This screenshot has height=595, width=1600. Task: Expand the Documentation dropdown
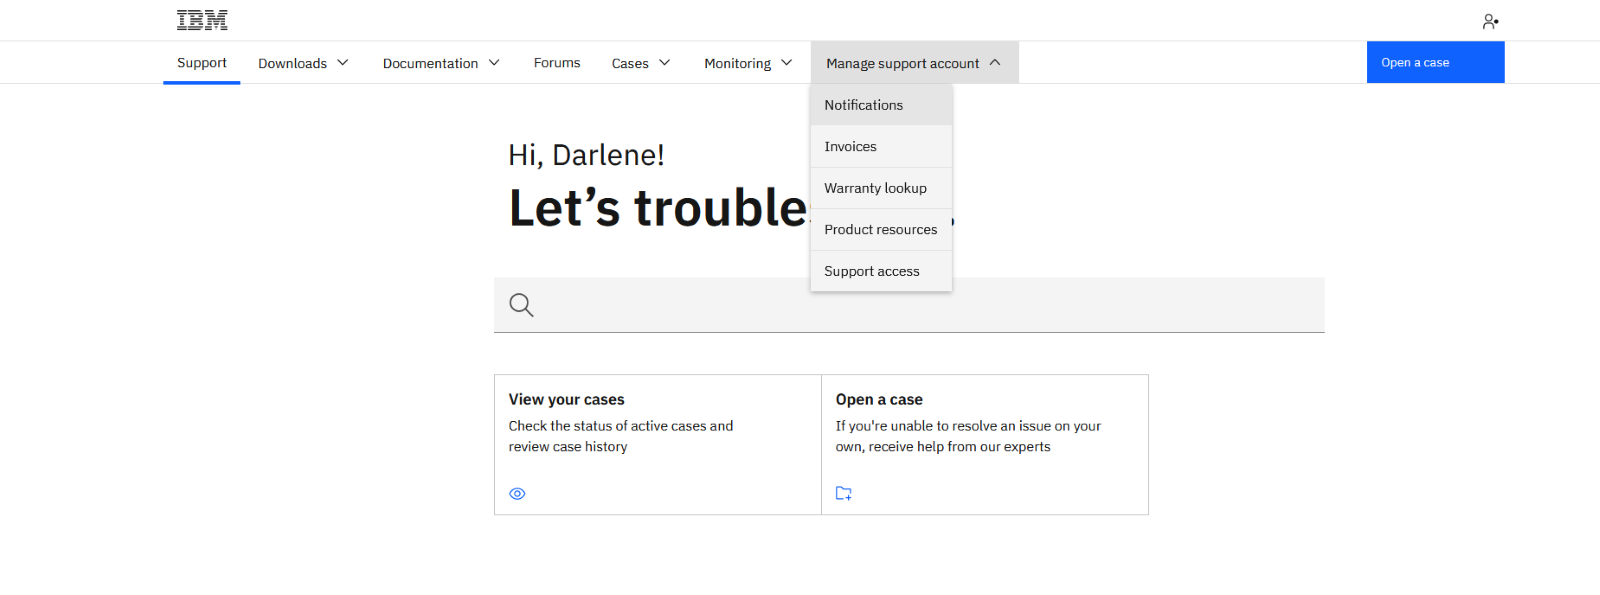click(441, 63)
